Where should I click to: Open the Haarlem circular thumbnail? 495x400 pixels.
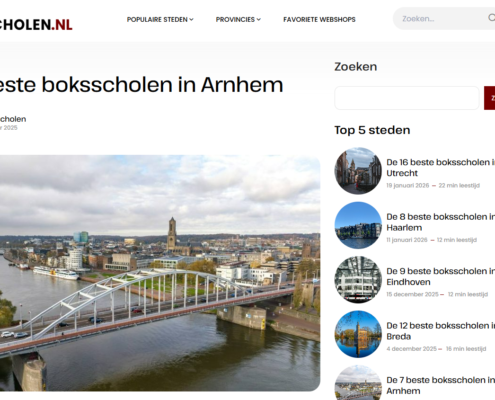[358, 225]
